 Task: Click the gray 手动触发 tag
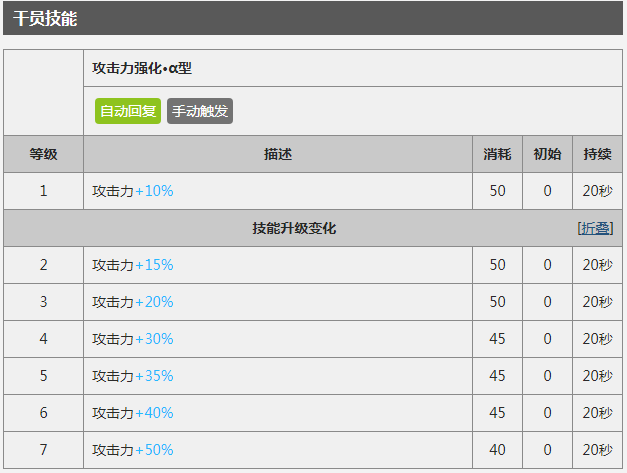click(200, 111)
